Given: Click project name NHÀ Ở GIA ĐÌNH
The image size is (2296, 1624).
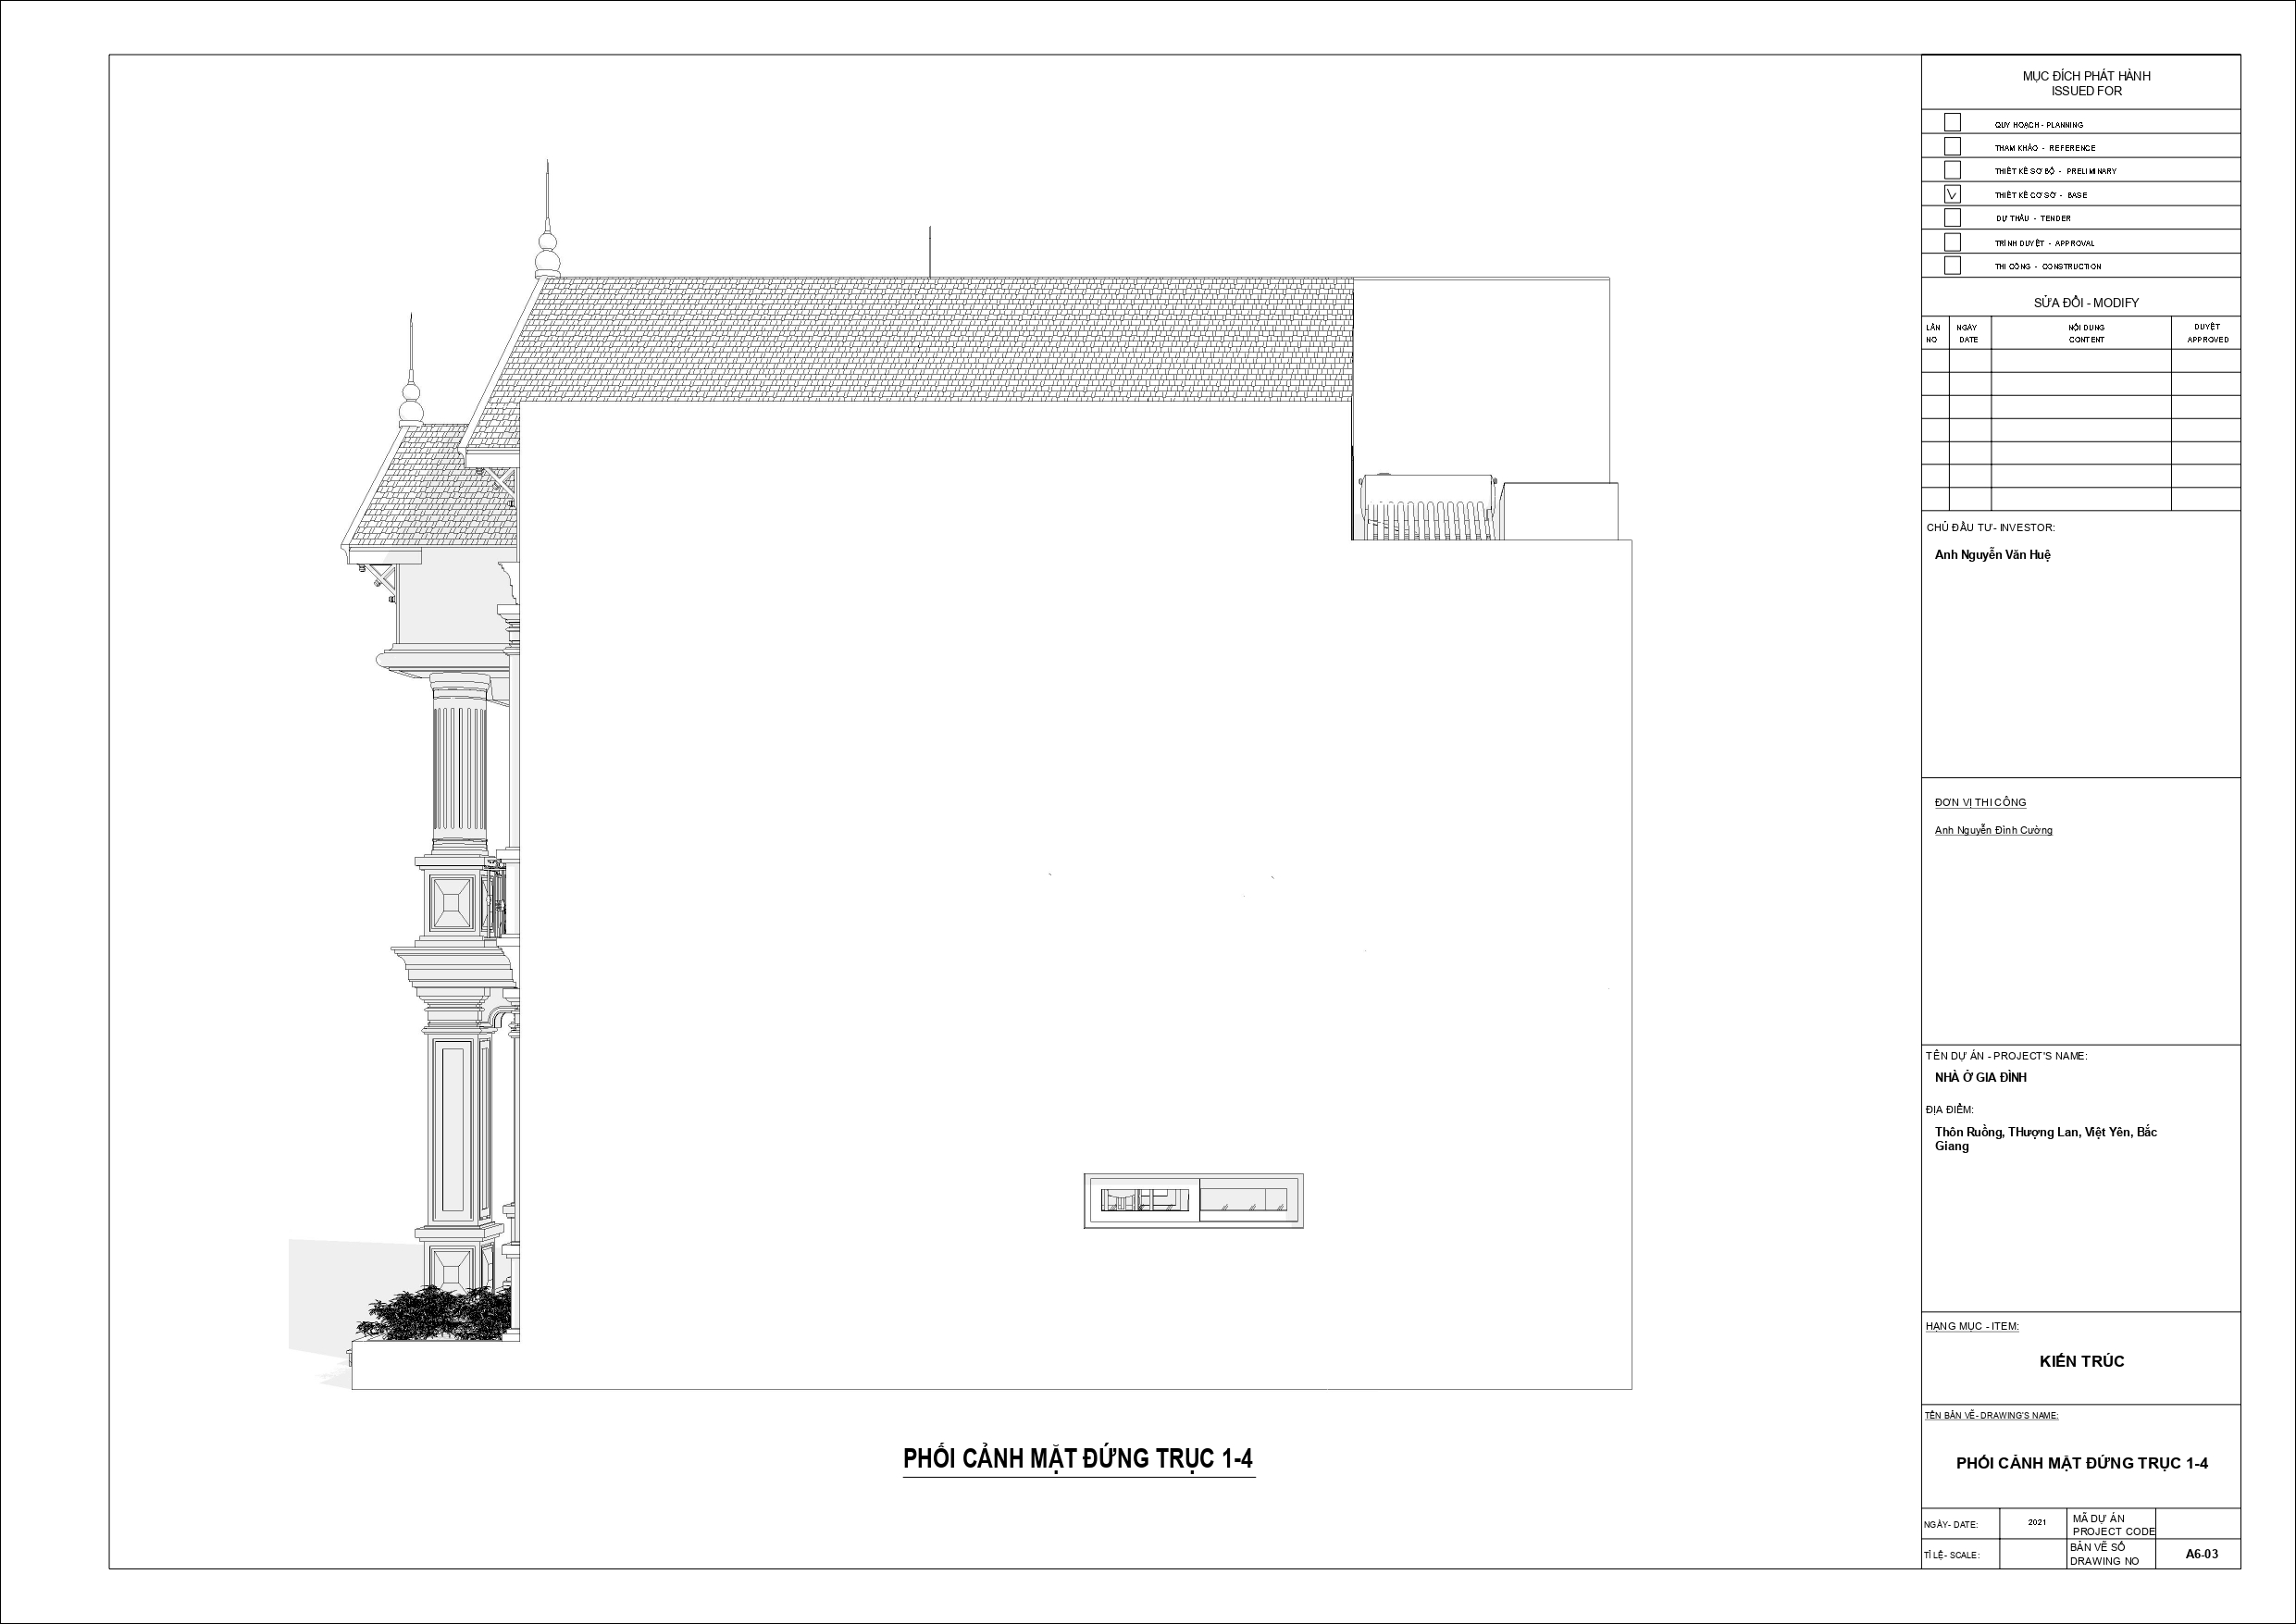Looking at the screenshot, I should click(x=1980, y=1077).
